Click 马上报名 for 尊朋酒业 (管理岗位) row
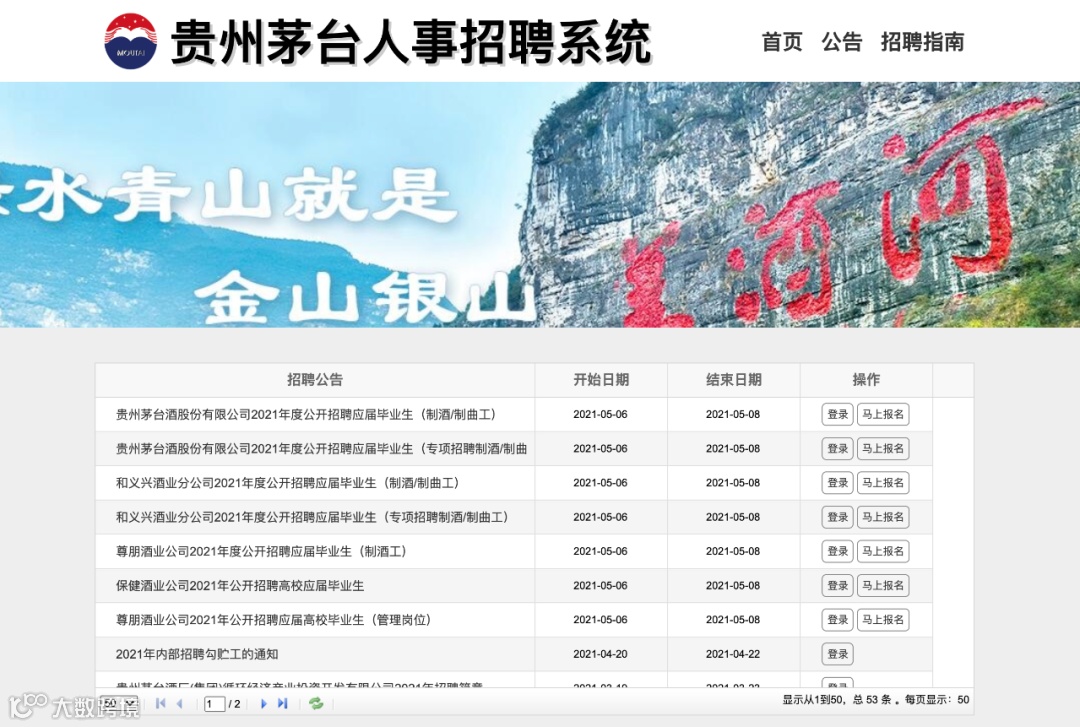Image resolution: width=1080 pixels, height=727 pixels. 883,620
